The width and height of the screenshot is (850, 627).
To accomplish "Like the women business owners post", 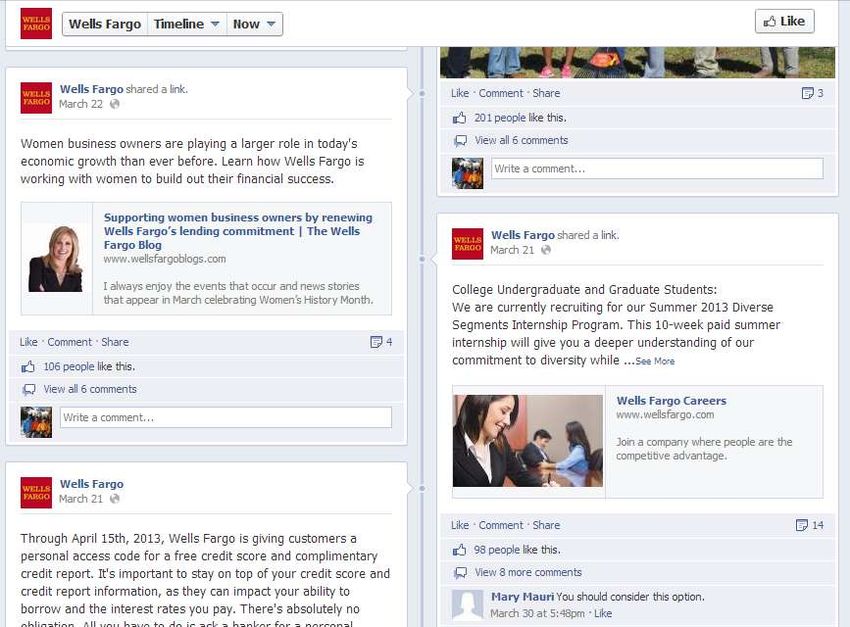I will (29, 342).
